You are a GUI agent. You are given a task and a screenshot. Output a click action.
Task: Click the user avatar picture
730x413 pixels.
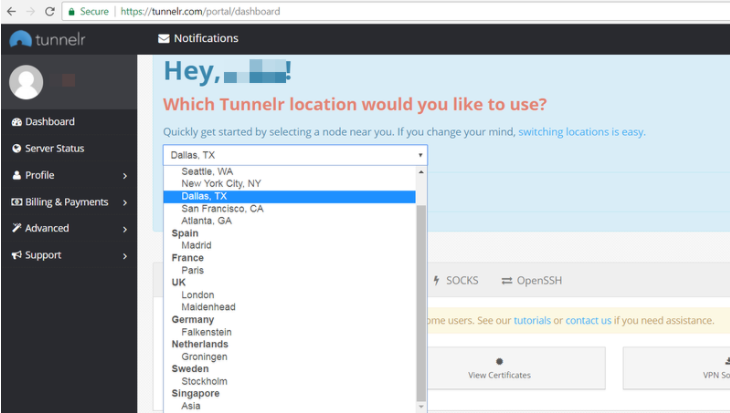(x=26, y=82)
